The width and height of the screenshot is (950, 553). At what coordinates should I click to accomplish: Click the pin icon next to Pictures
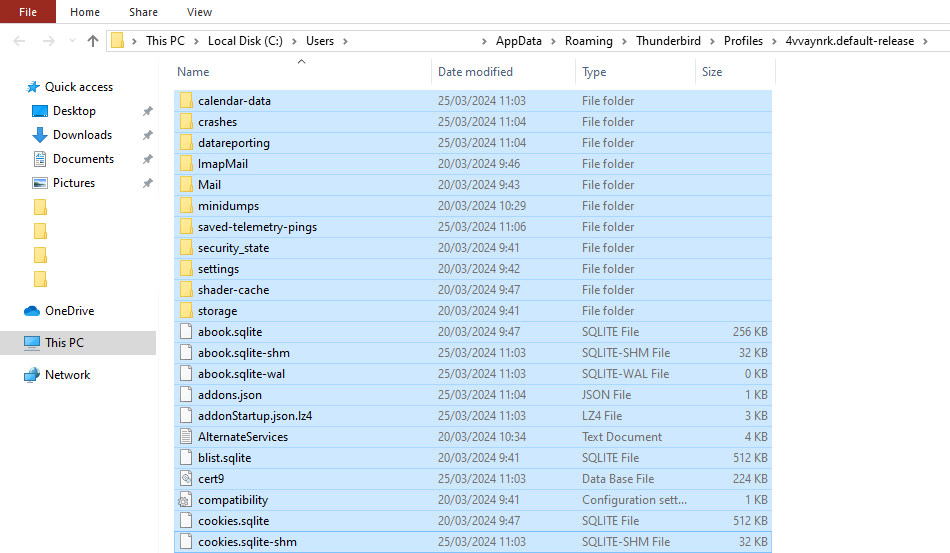(147, 183)
